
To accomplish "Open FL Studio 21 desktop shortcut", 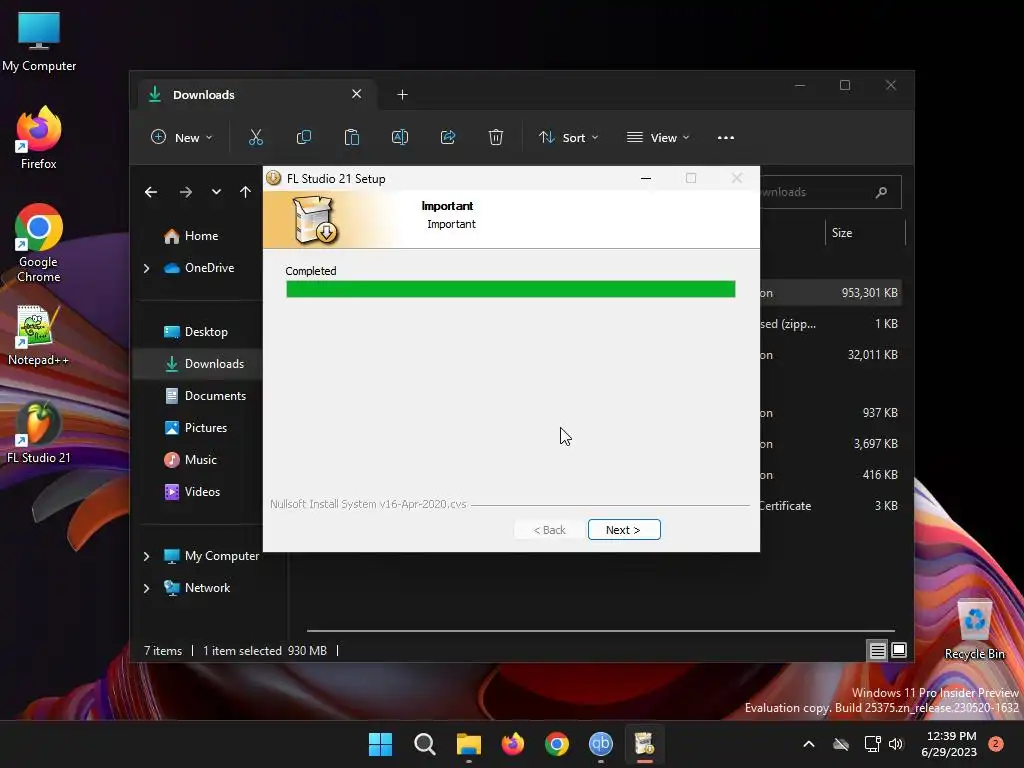I will (39, 433).
